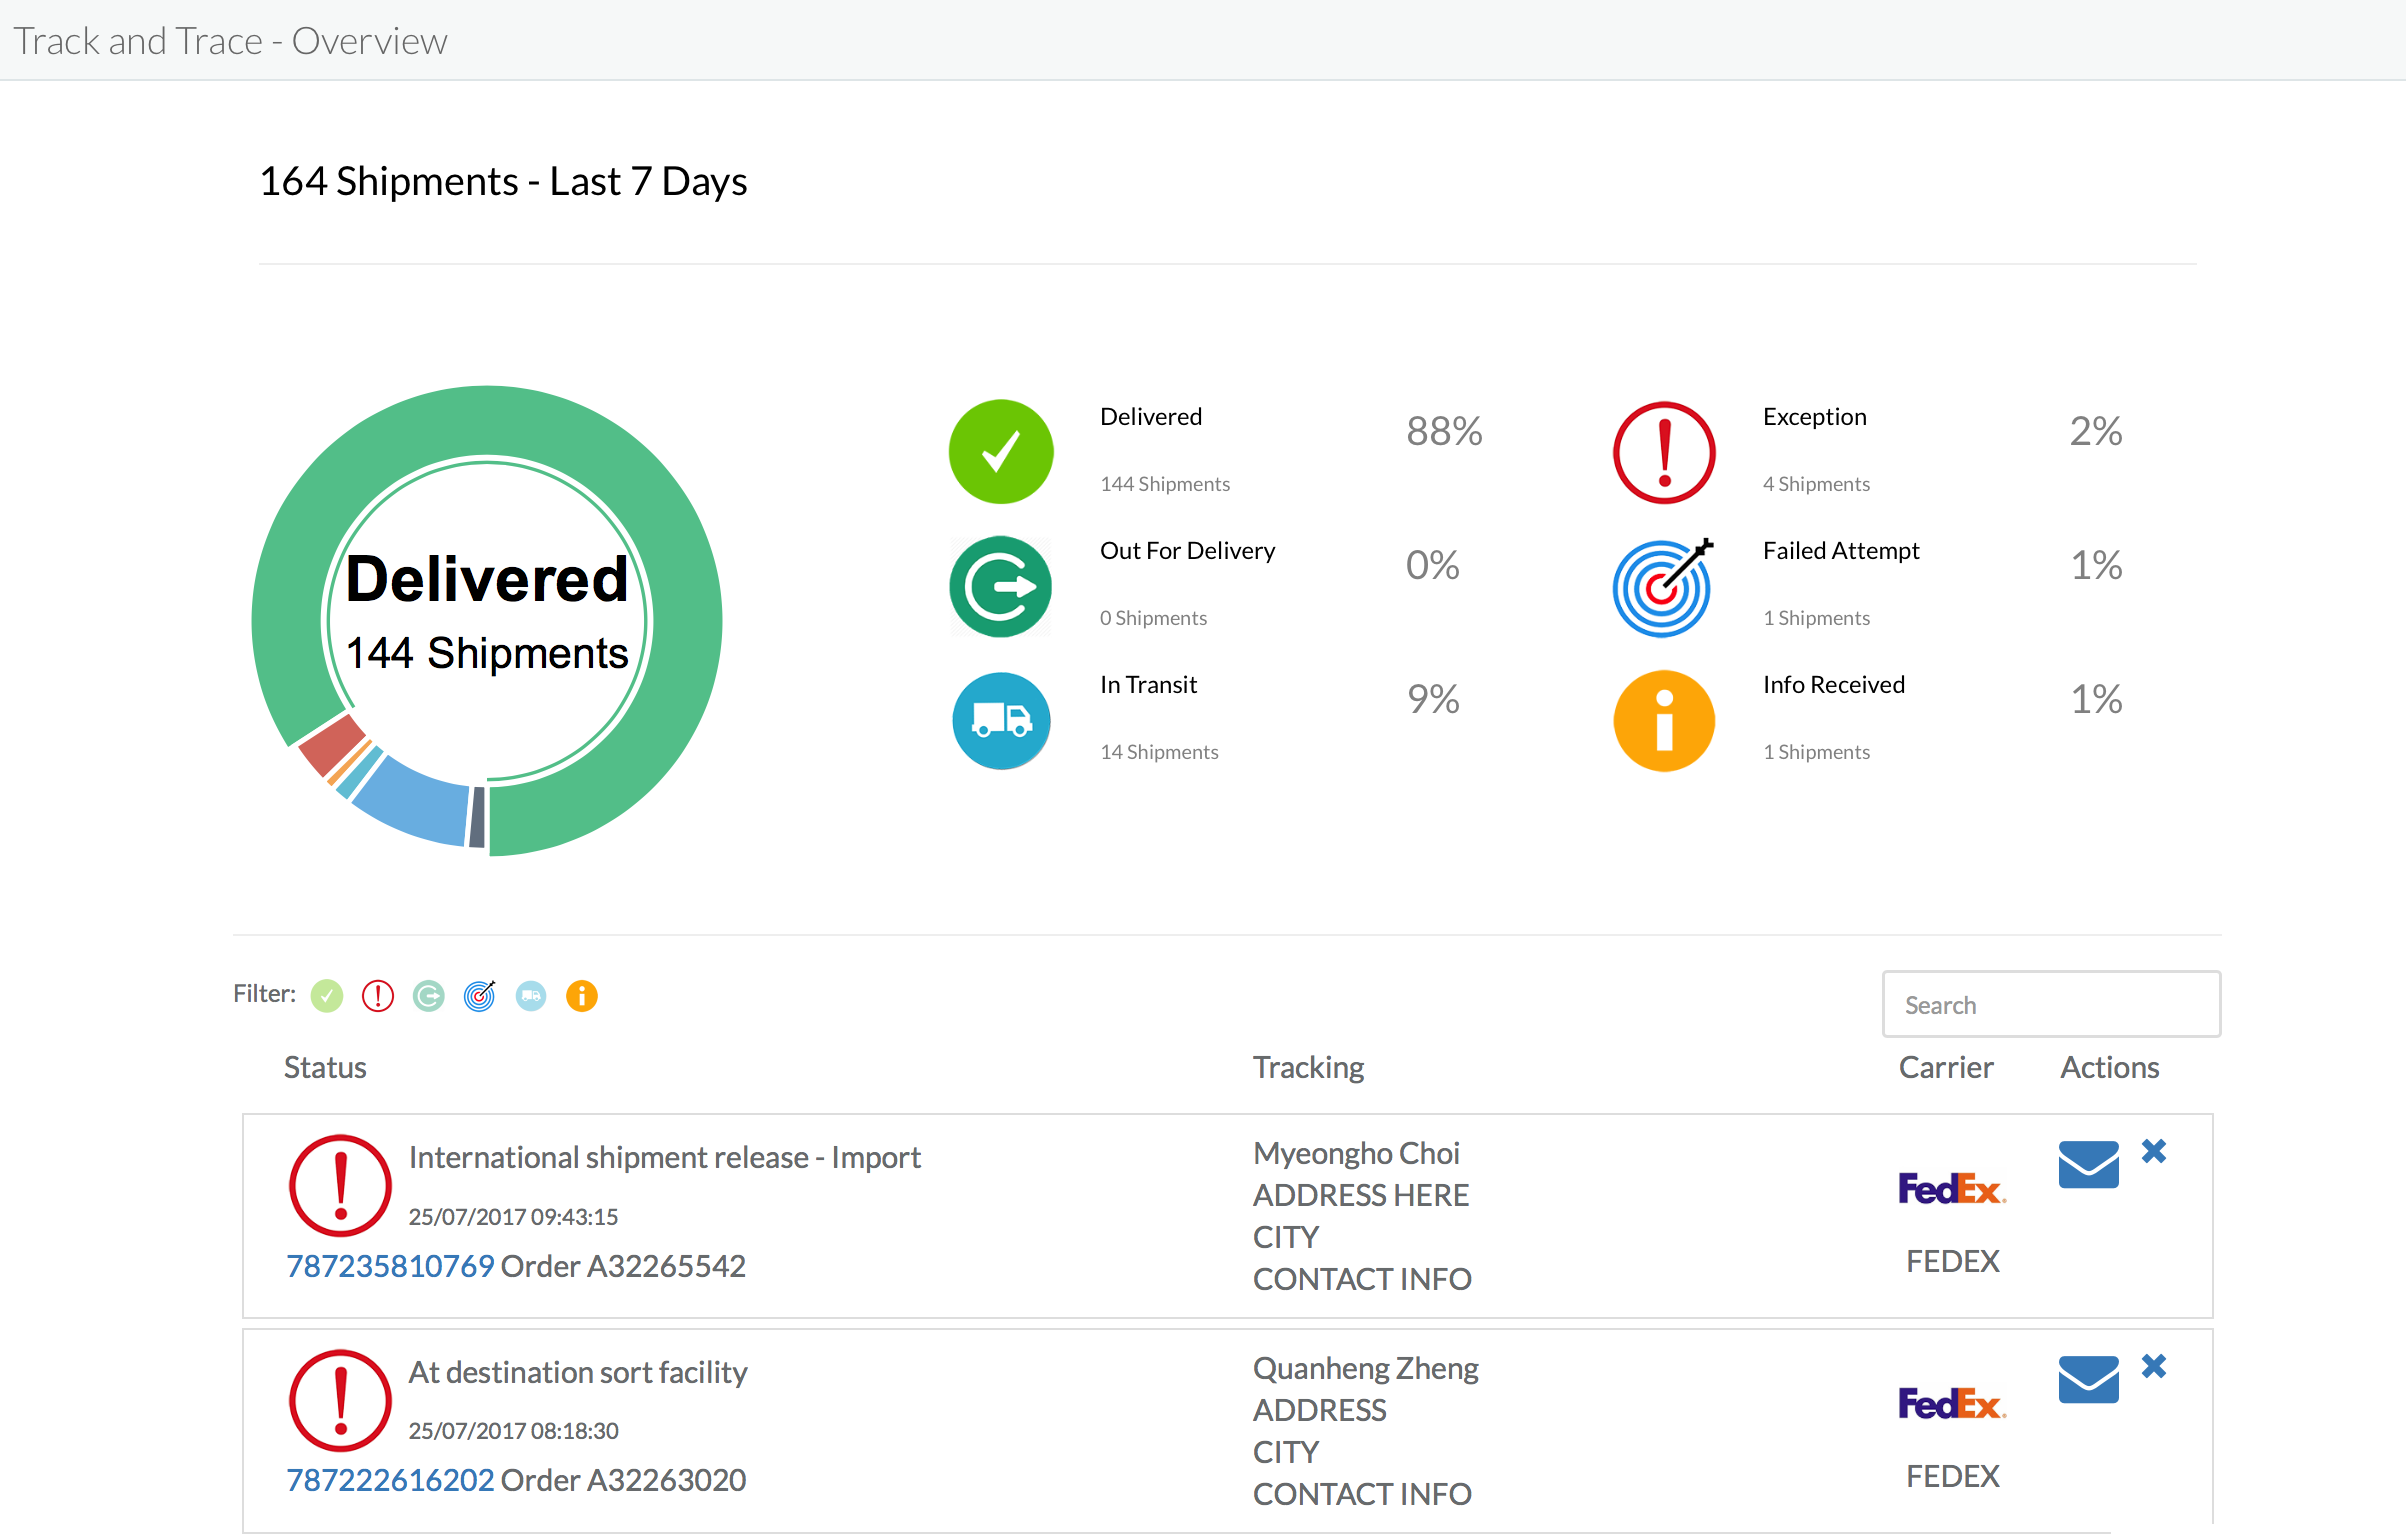Toggle the Delivered filter icon
The image size is (2406, 1538).
click(327, 996)
